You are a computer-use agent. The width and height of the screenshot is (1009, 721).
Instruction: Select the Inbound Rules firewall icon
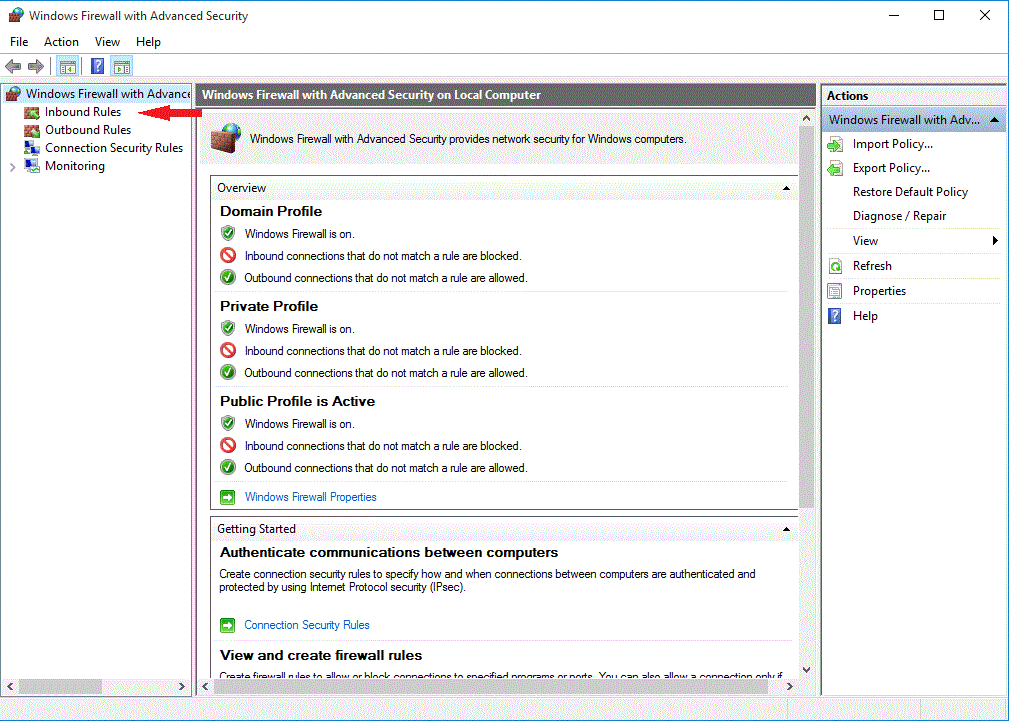(x=33, y=111)
